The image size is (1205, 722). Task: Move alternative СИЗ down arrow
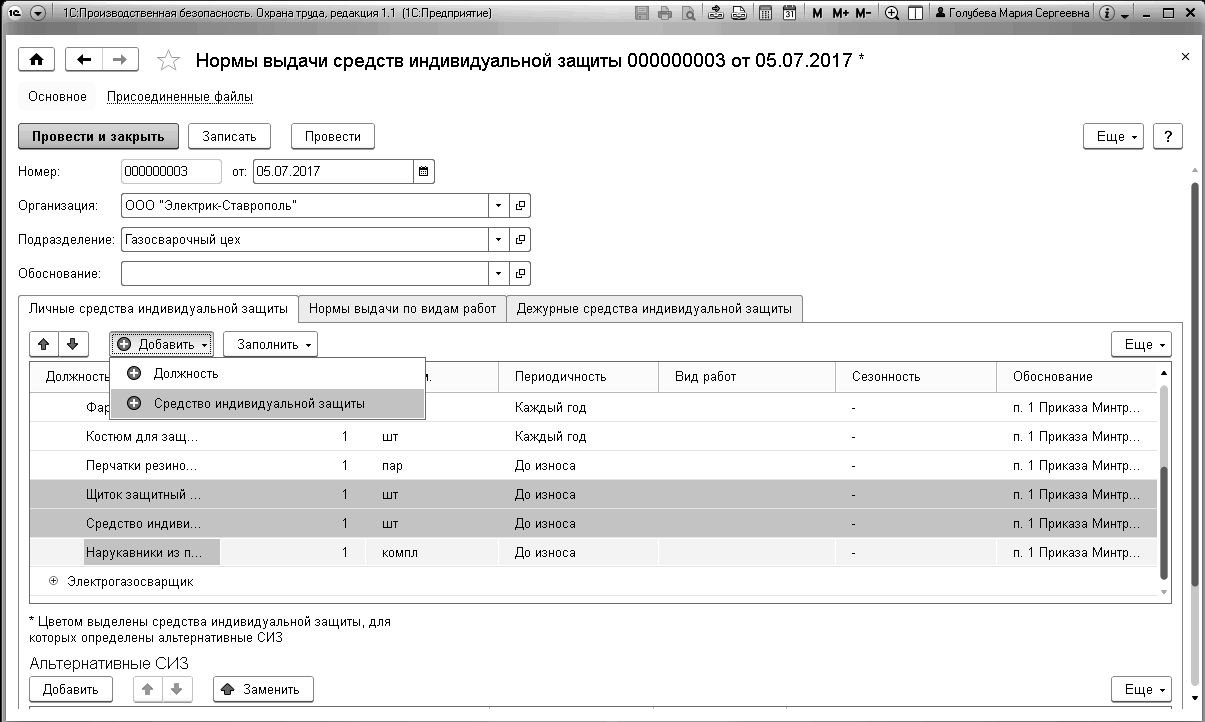(x=176, y=689)
